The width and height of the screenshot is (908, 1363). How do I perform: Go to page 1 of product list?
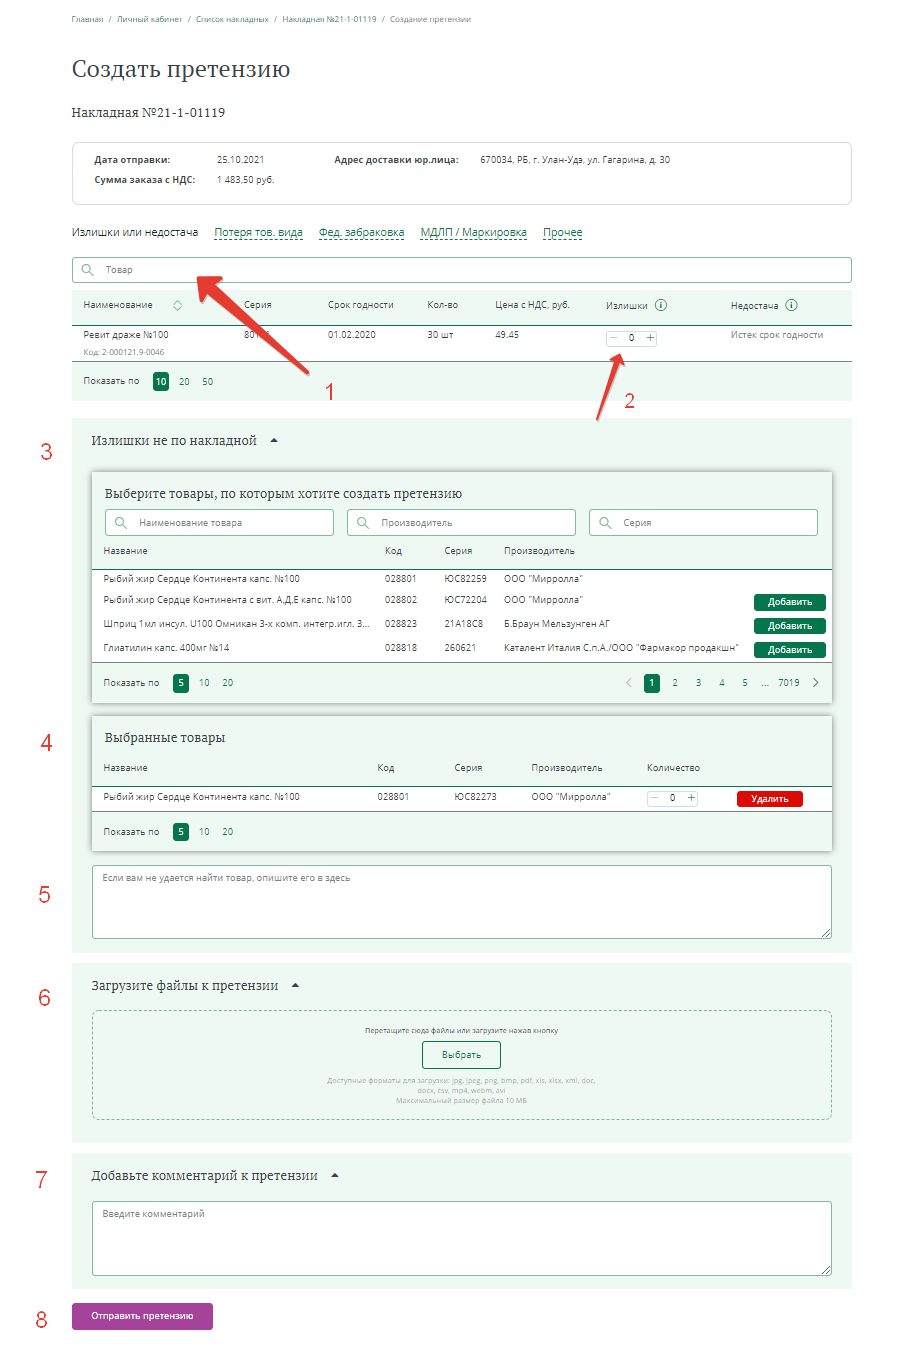pyautogui.click(x=652, y=683)
